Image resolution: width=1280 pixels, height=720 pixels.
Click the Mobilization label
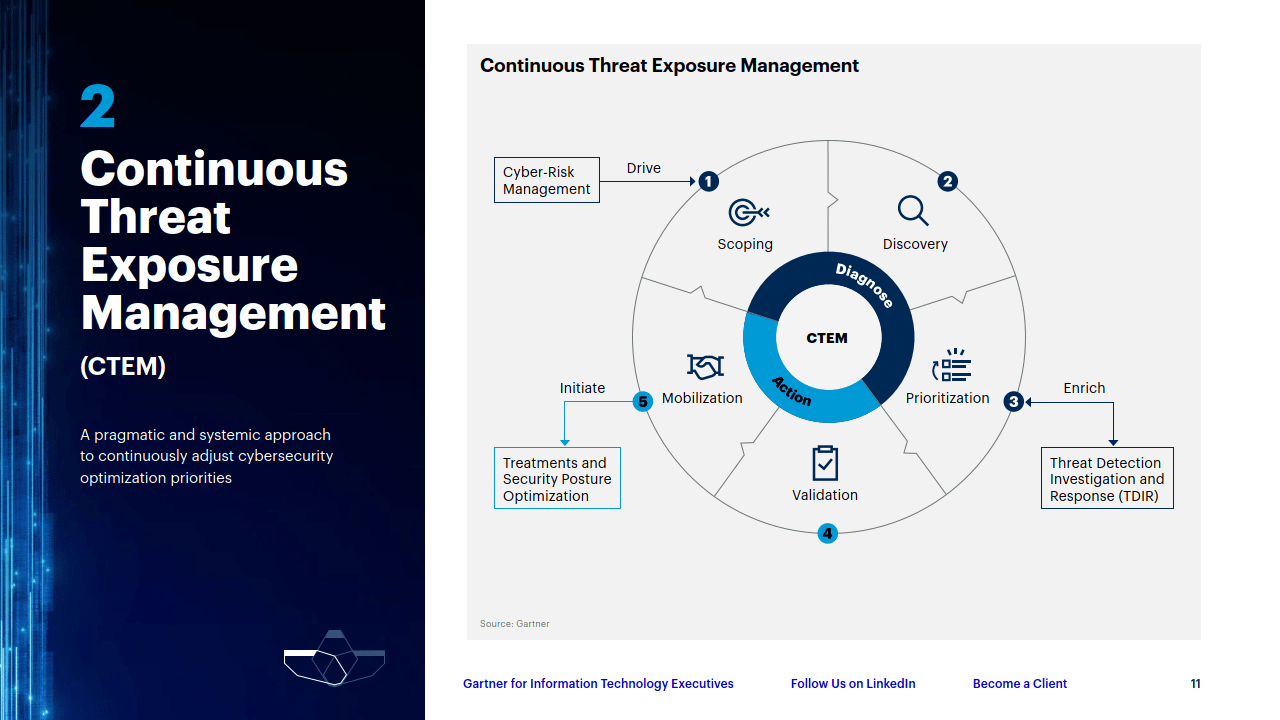click(x=702, y=398)
